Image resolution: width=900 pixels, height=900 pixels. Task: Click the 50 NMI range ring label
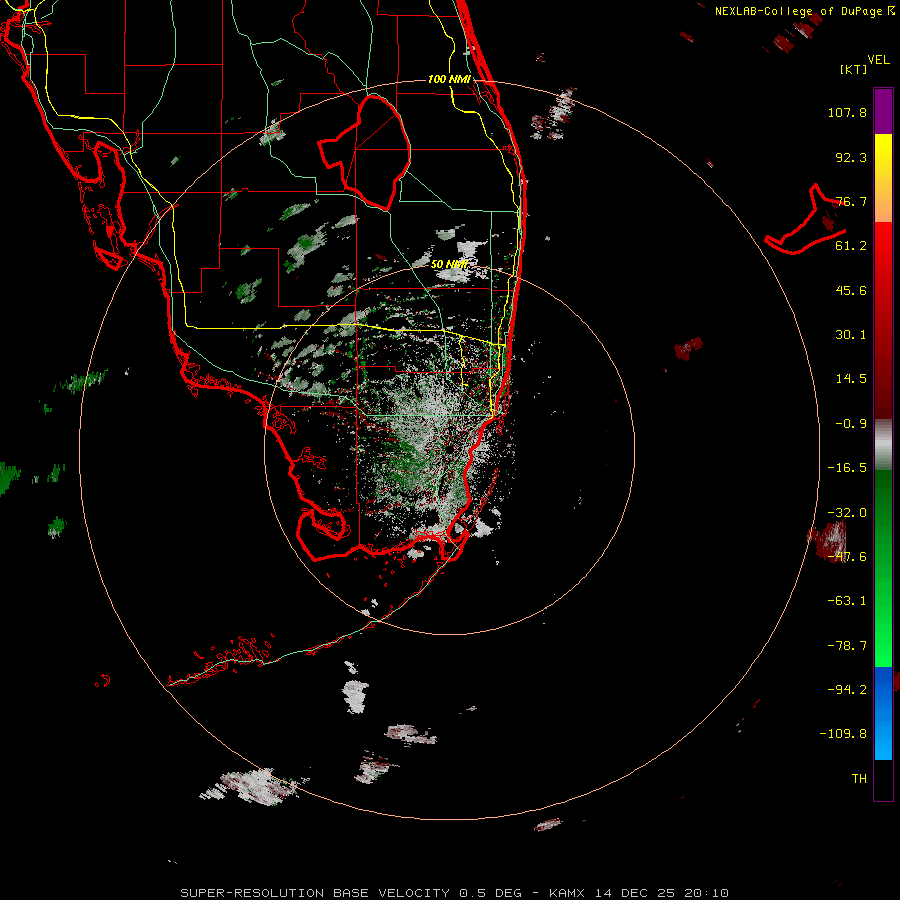449,264
